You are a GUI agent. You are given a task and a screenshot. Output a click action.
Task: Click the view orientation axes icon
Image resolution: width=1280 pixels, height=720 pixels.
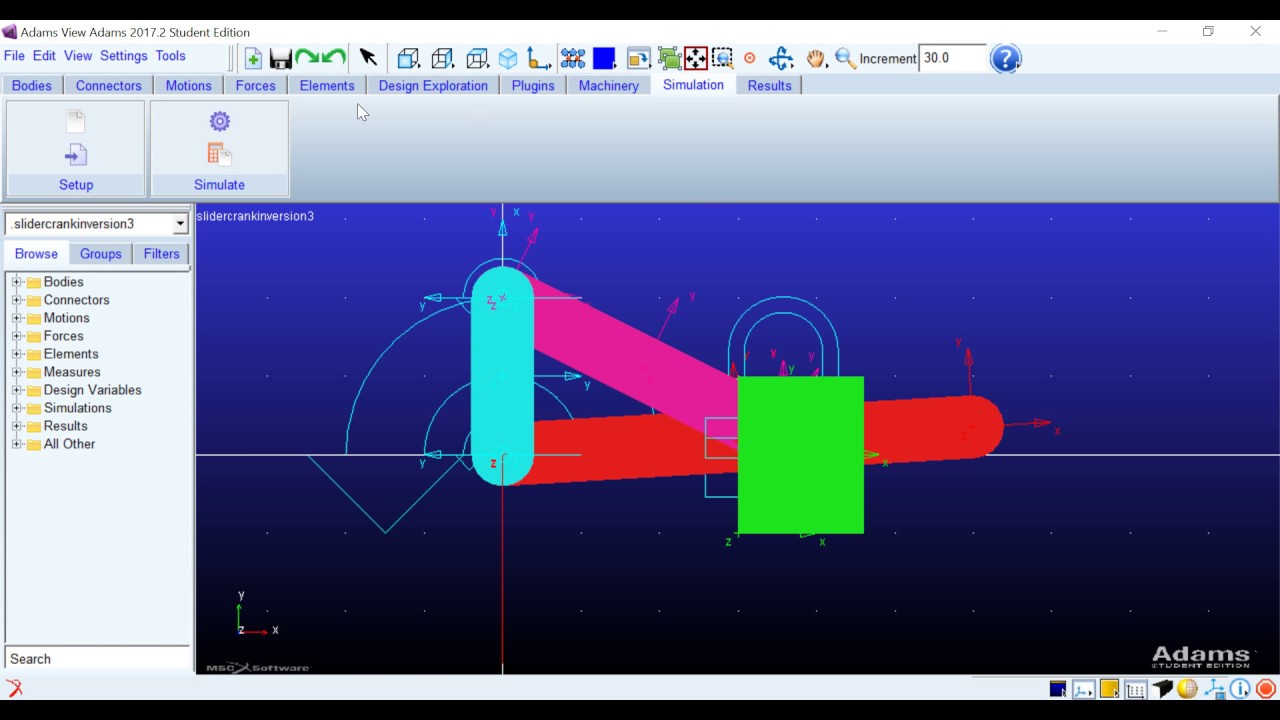(538, 58)
